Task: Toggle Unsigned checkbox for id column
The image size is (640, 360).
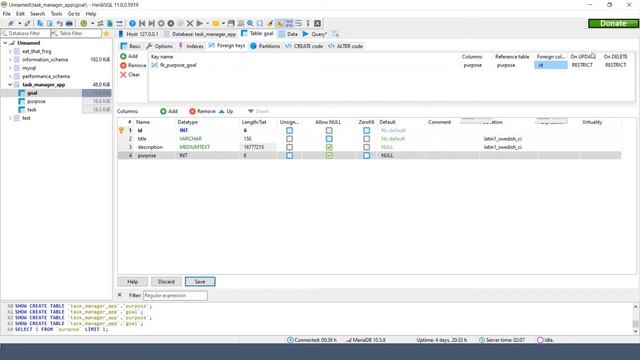Action: coord(289,131)
